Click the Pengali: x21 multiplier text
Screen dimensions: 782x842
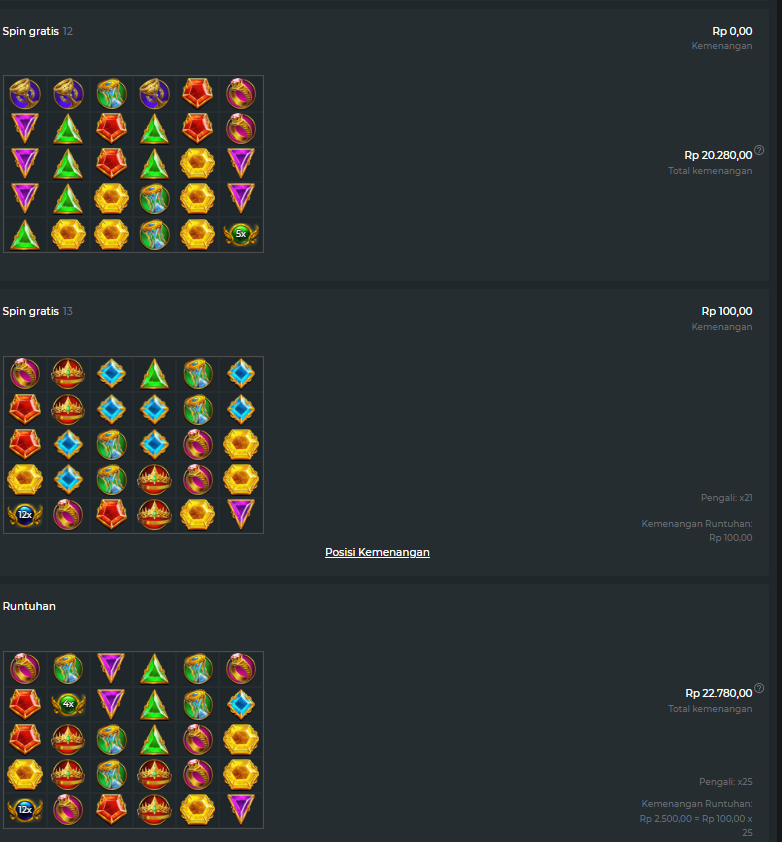point(726,498)
